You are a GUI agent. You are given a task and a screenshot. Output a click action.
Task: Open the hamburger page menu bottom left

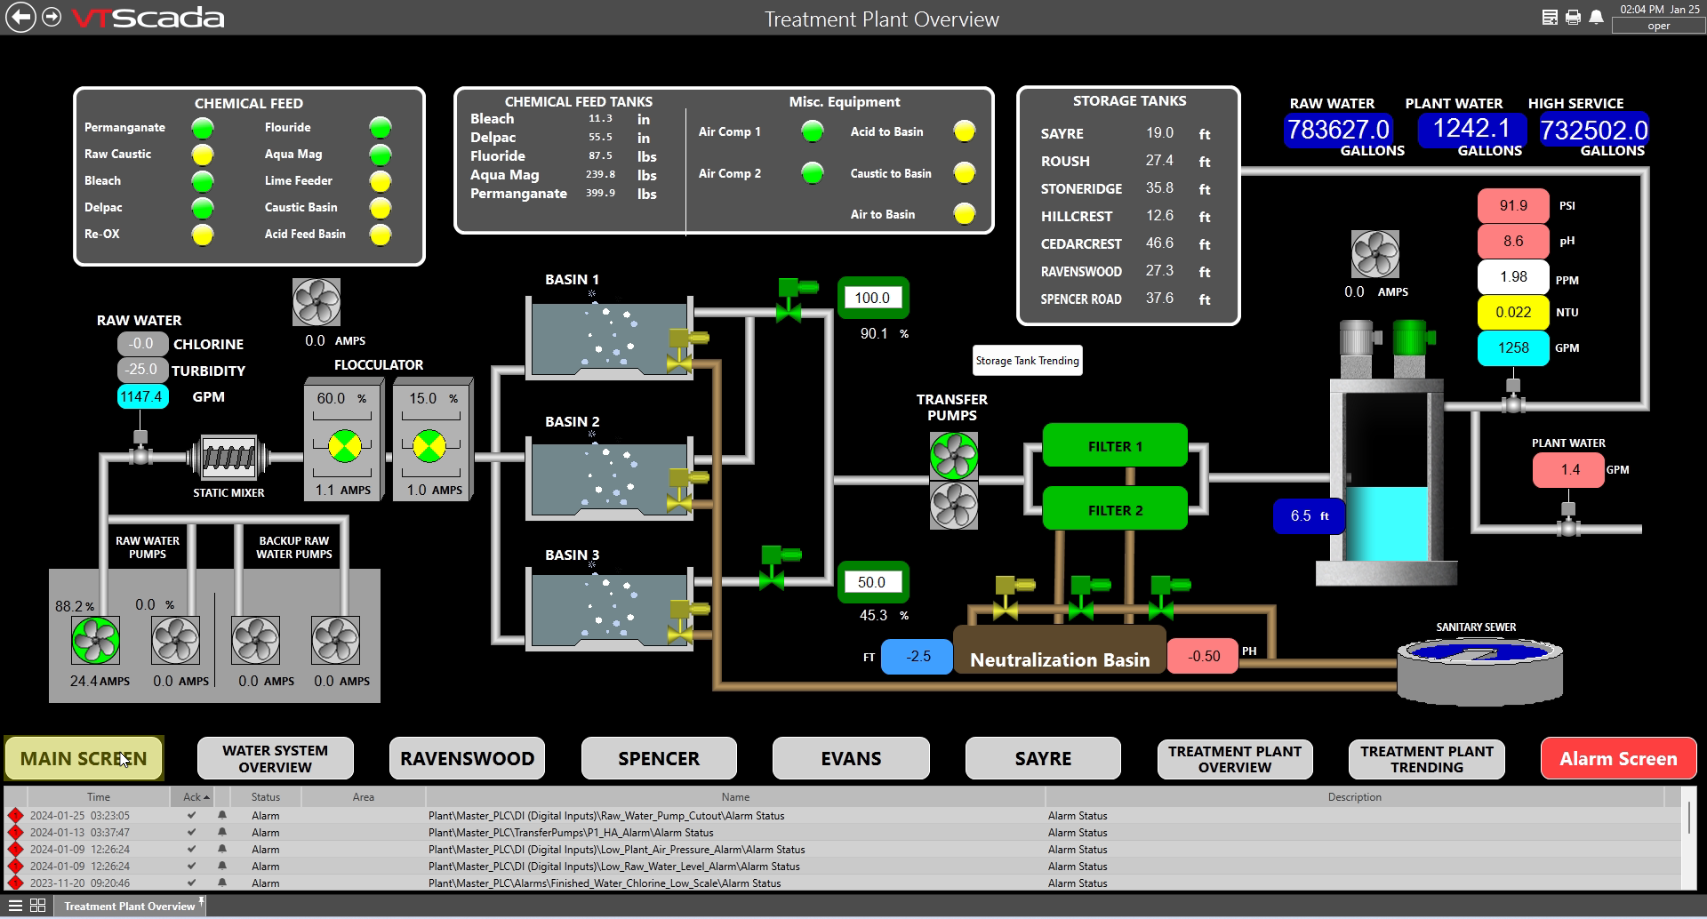[x=15, y=906]
